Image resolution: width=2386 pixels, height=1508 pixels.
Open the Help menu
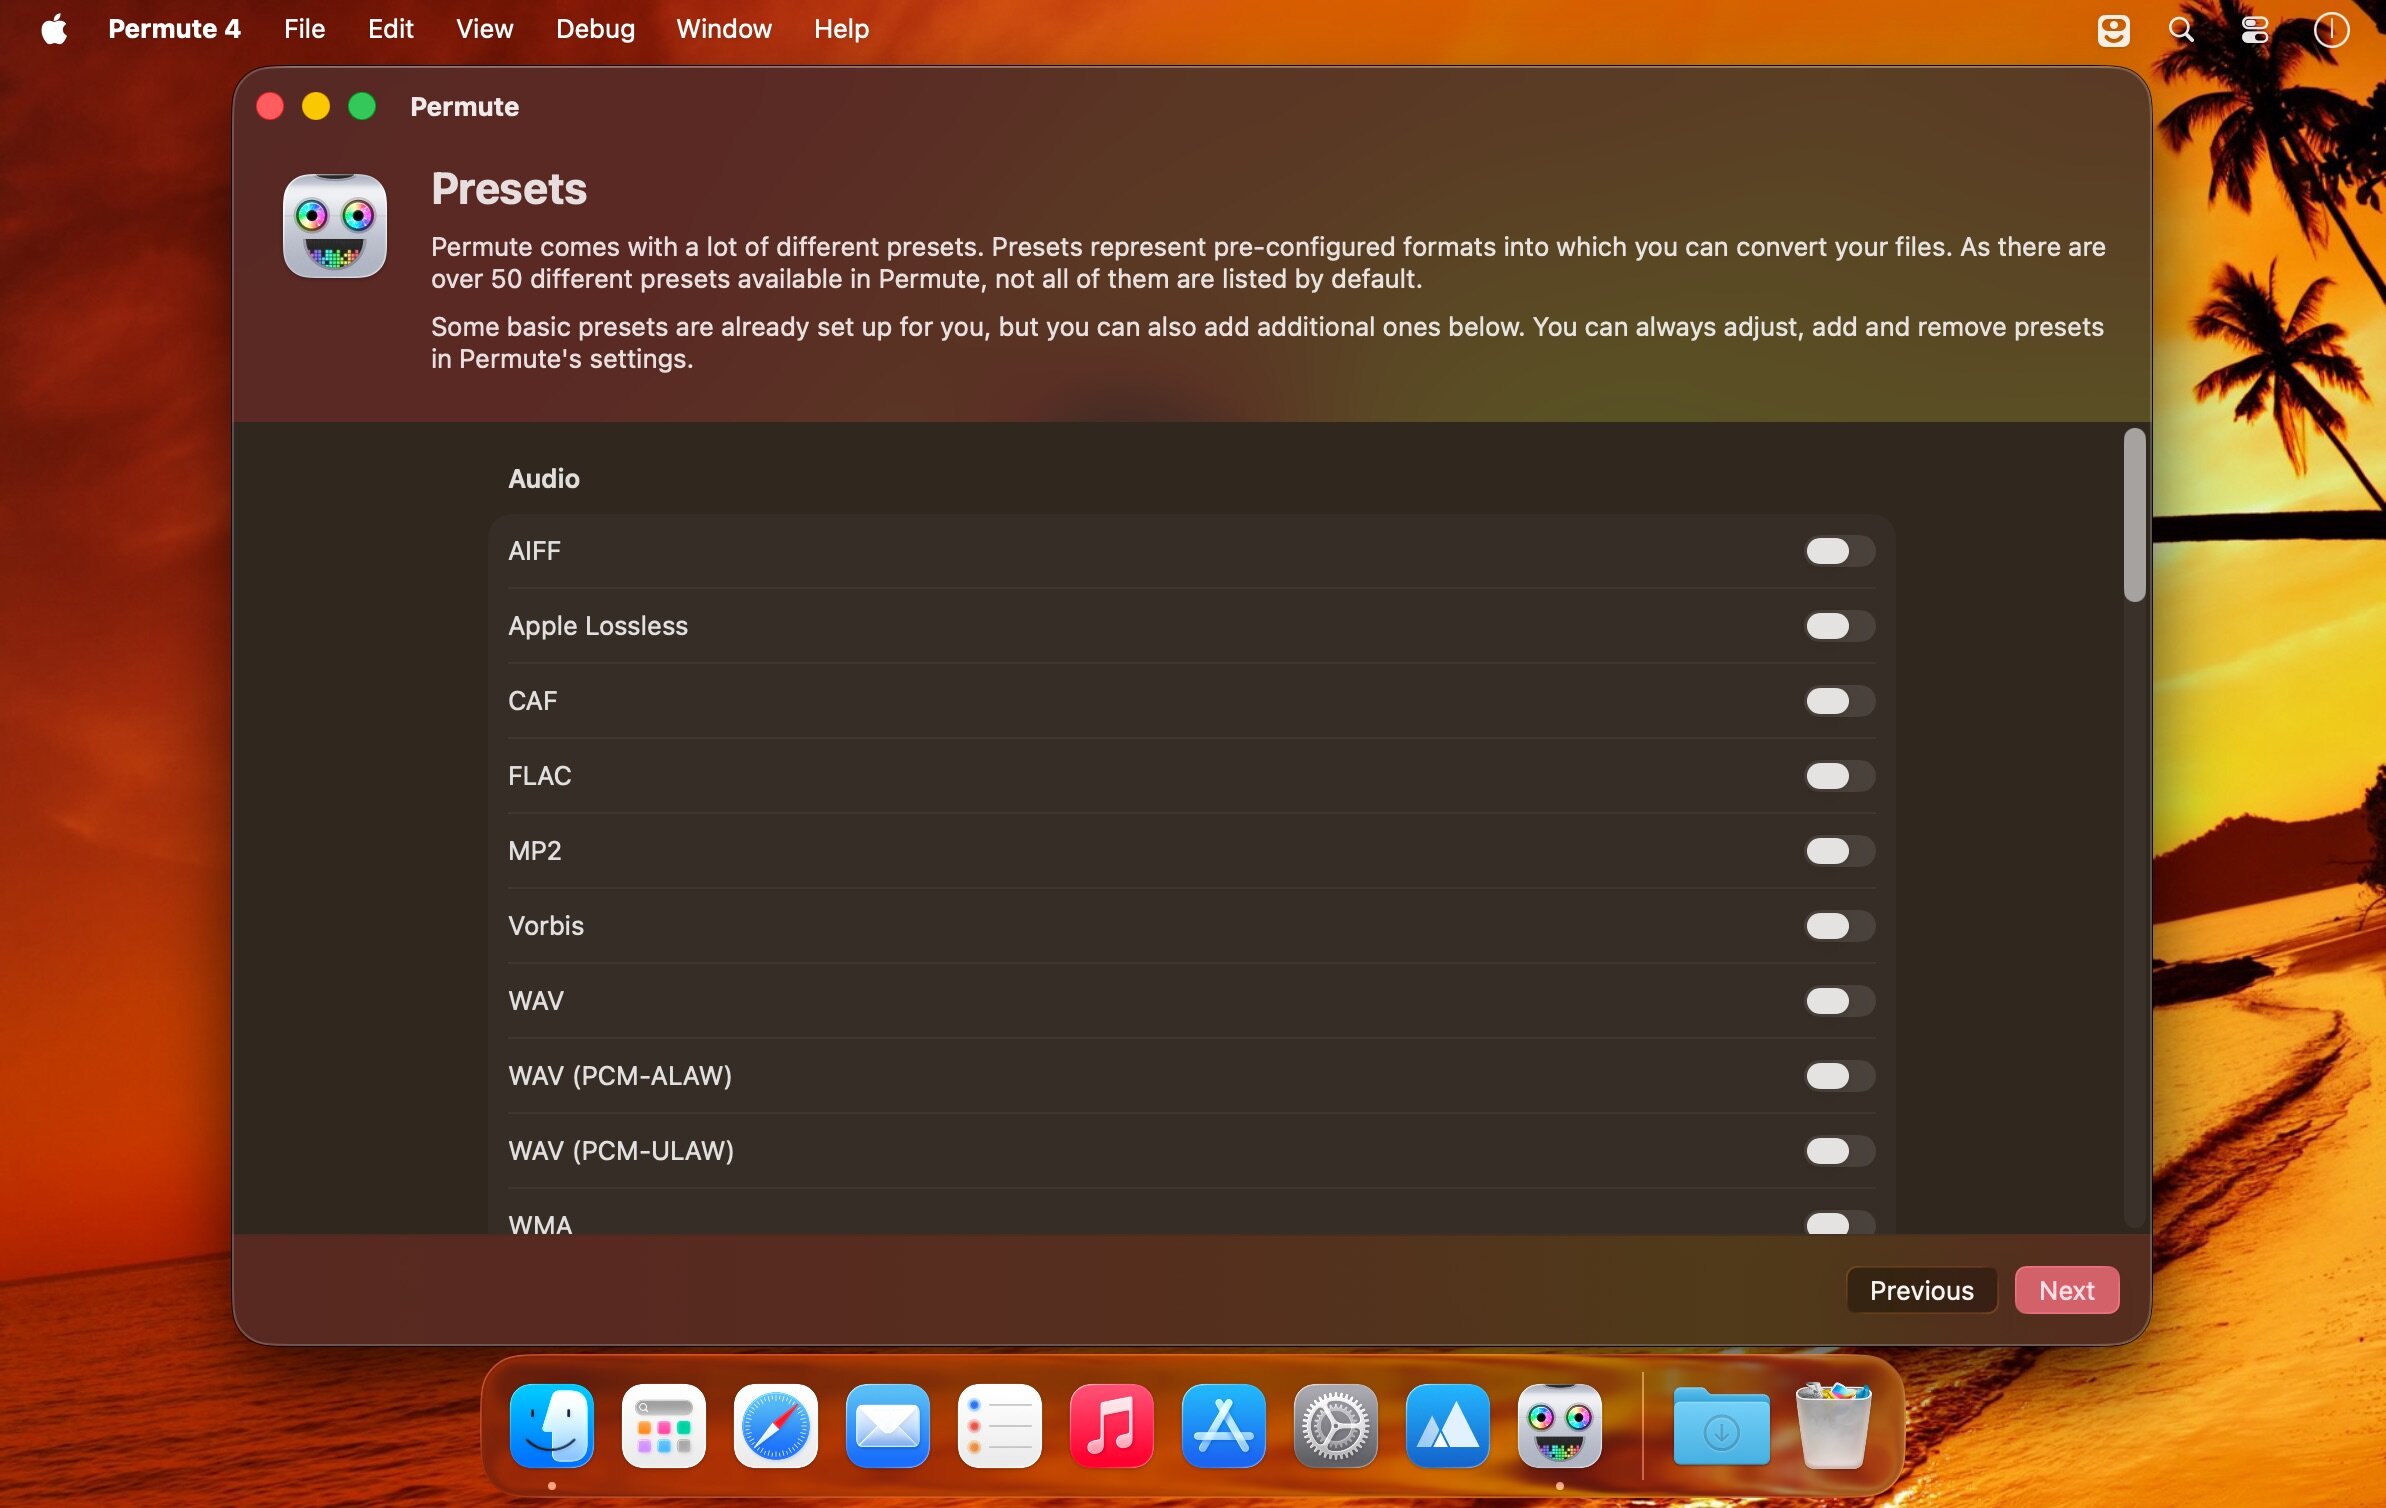[841, 29]
